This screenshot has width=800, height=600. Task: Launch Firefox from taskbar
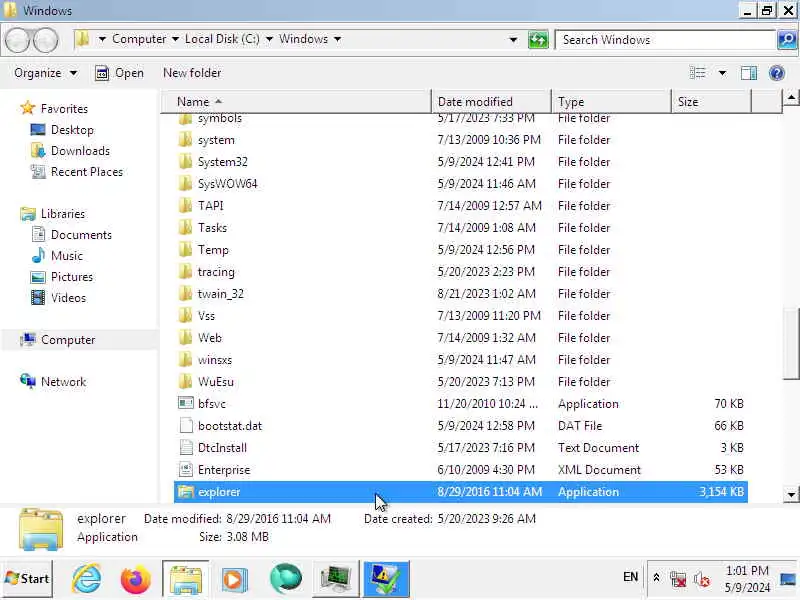tap(135, 579)
